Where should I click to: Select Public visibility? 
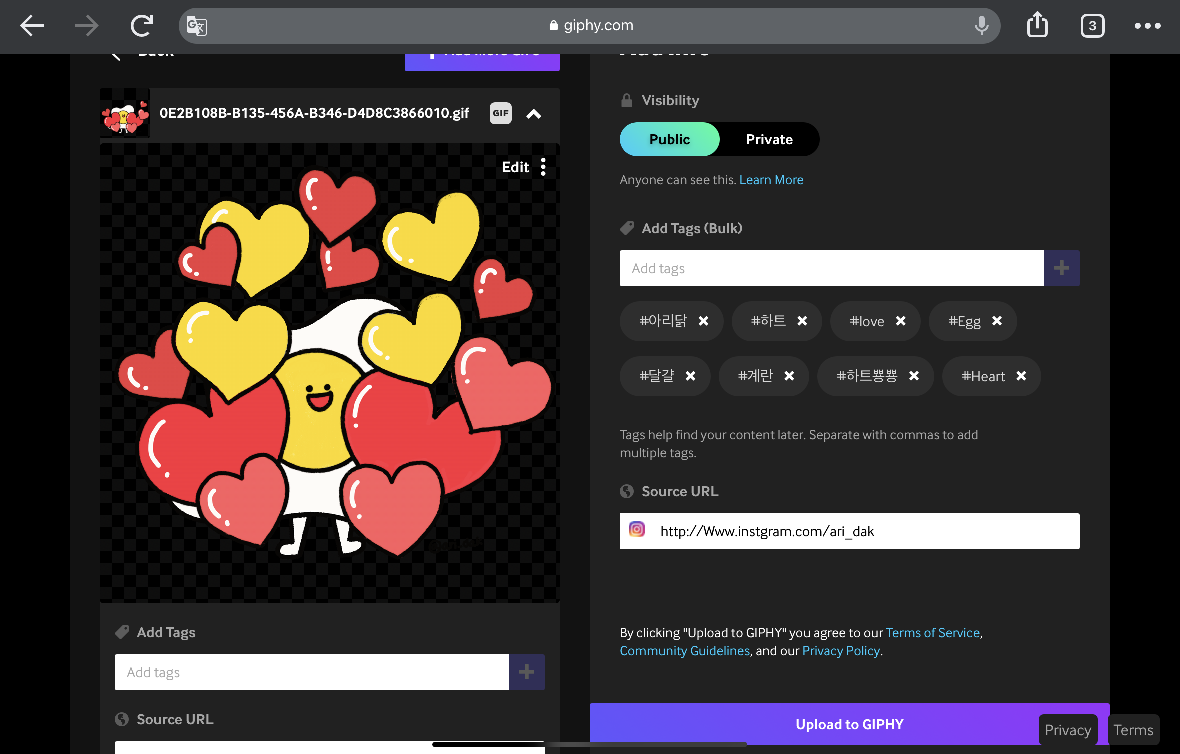click(669, 139)
